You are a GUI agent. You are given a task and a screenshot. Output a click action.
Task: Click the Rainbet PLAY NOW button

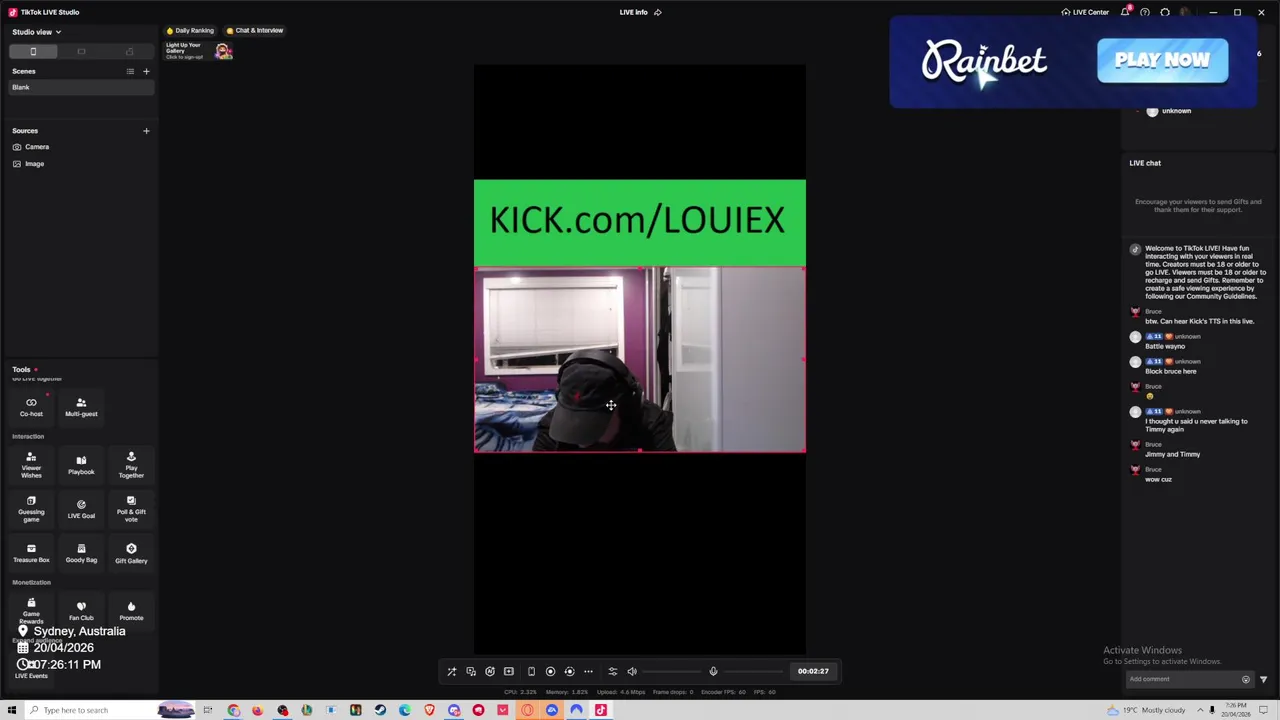coord(1162,61)
